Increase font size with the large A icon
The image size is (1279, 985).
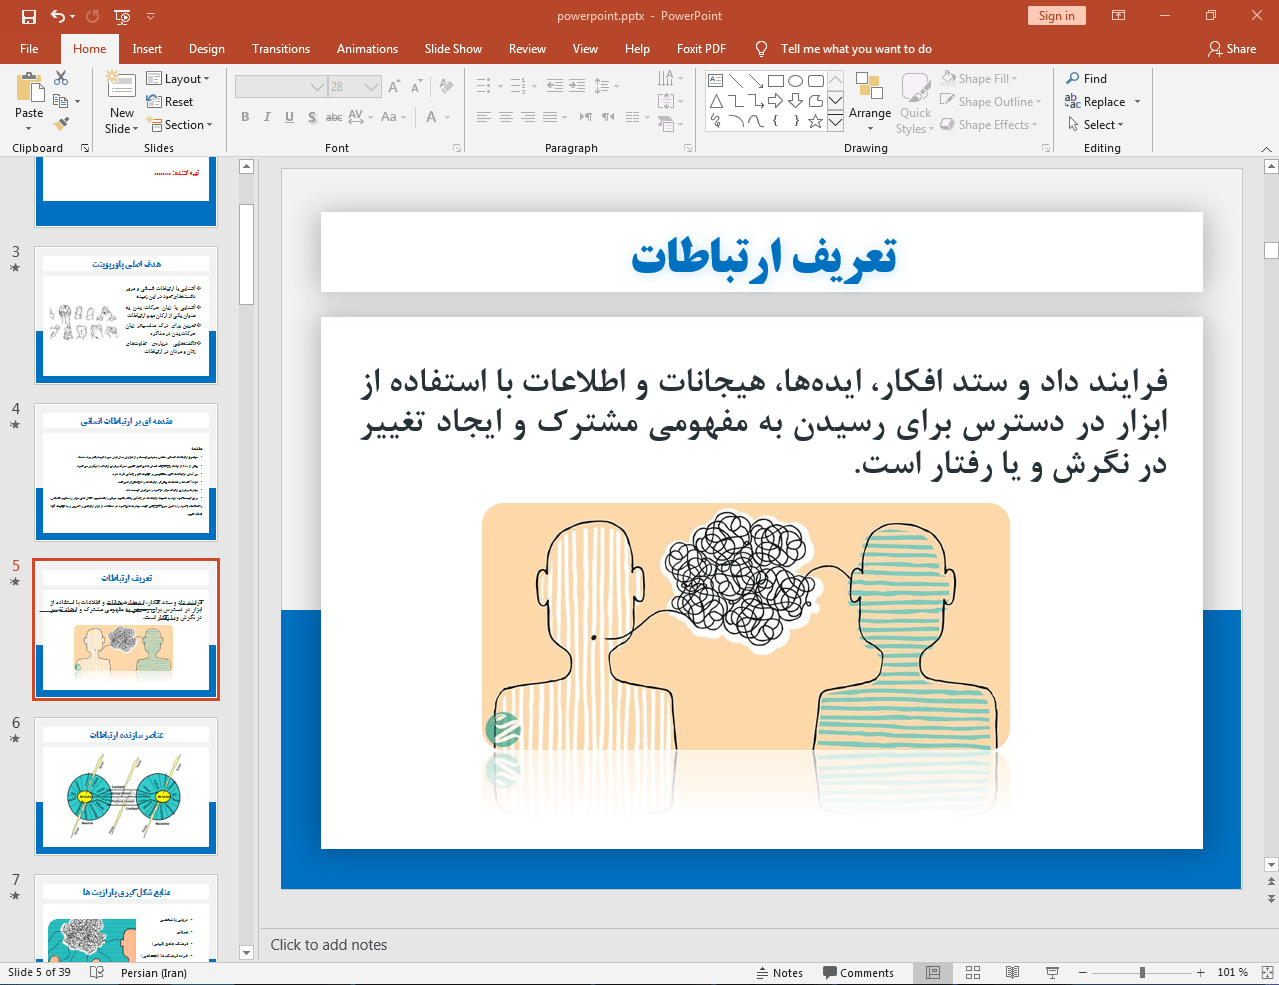(394, 87)
